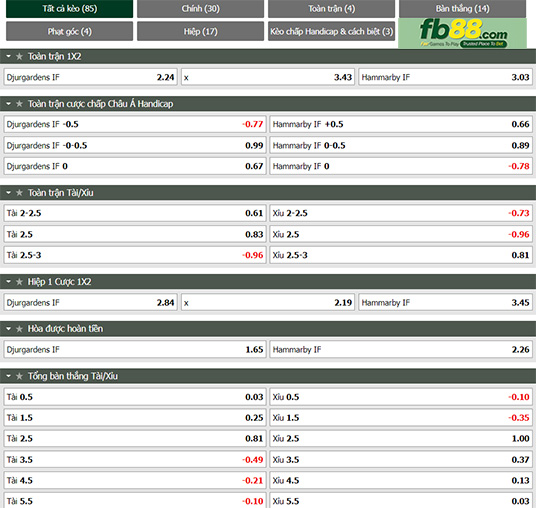Viewport: 536px width, 508px height.
Task: Choose Xỉu 2.5 at -0.96
Action: coord(401,234)
